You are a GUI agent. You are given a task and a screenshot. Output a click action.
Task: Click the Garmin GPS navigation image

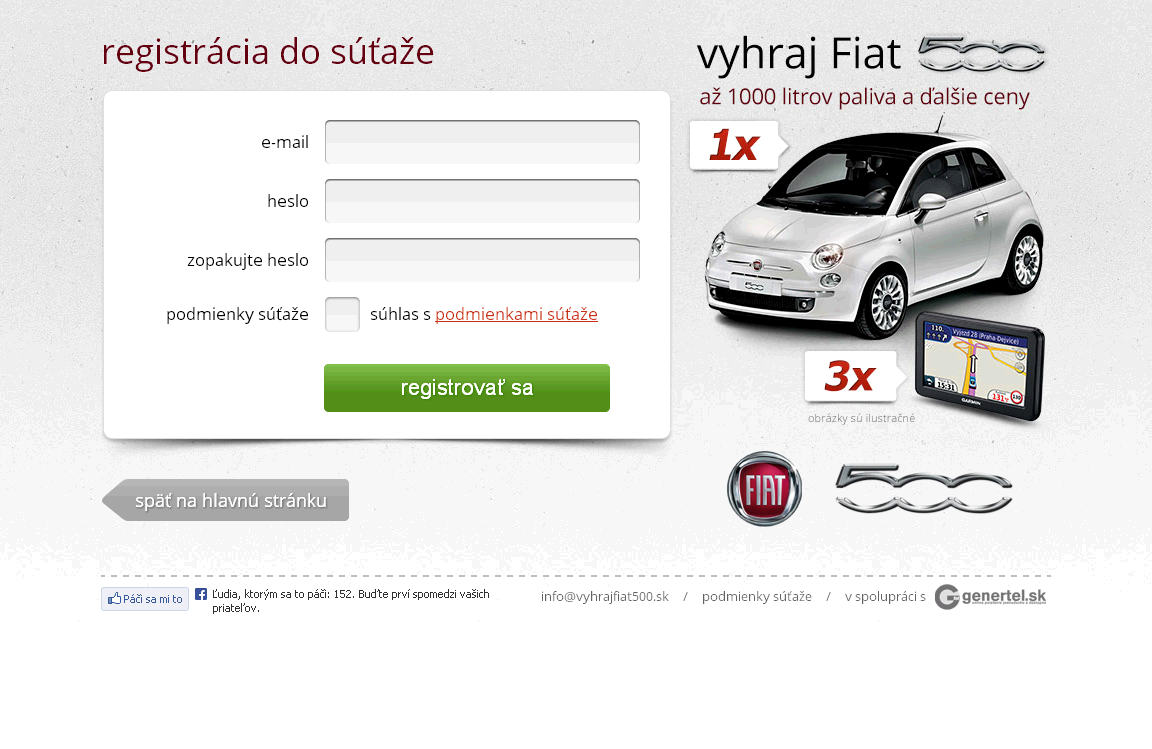pyautogui.click(x=979, y=366)
